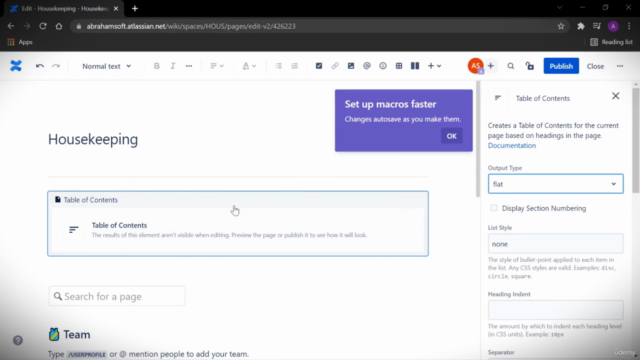
Task: Open more formatting options
Action: 189,66
